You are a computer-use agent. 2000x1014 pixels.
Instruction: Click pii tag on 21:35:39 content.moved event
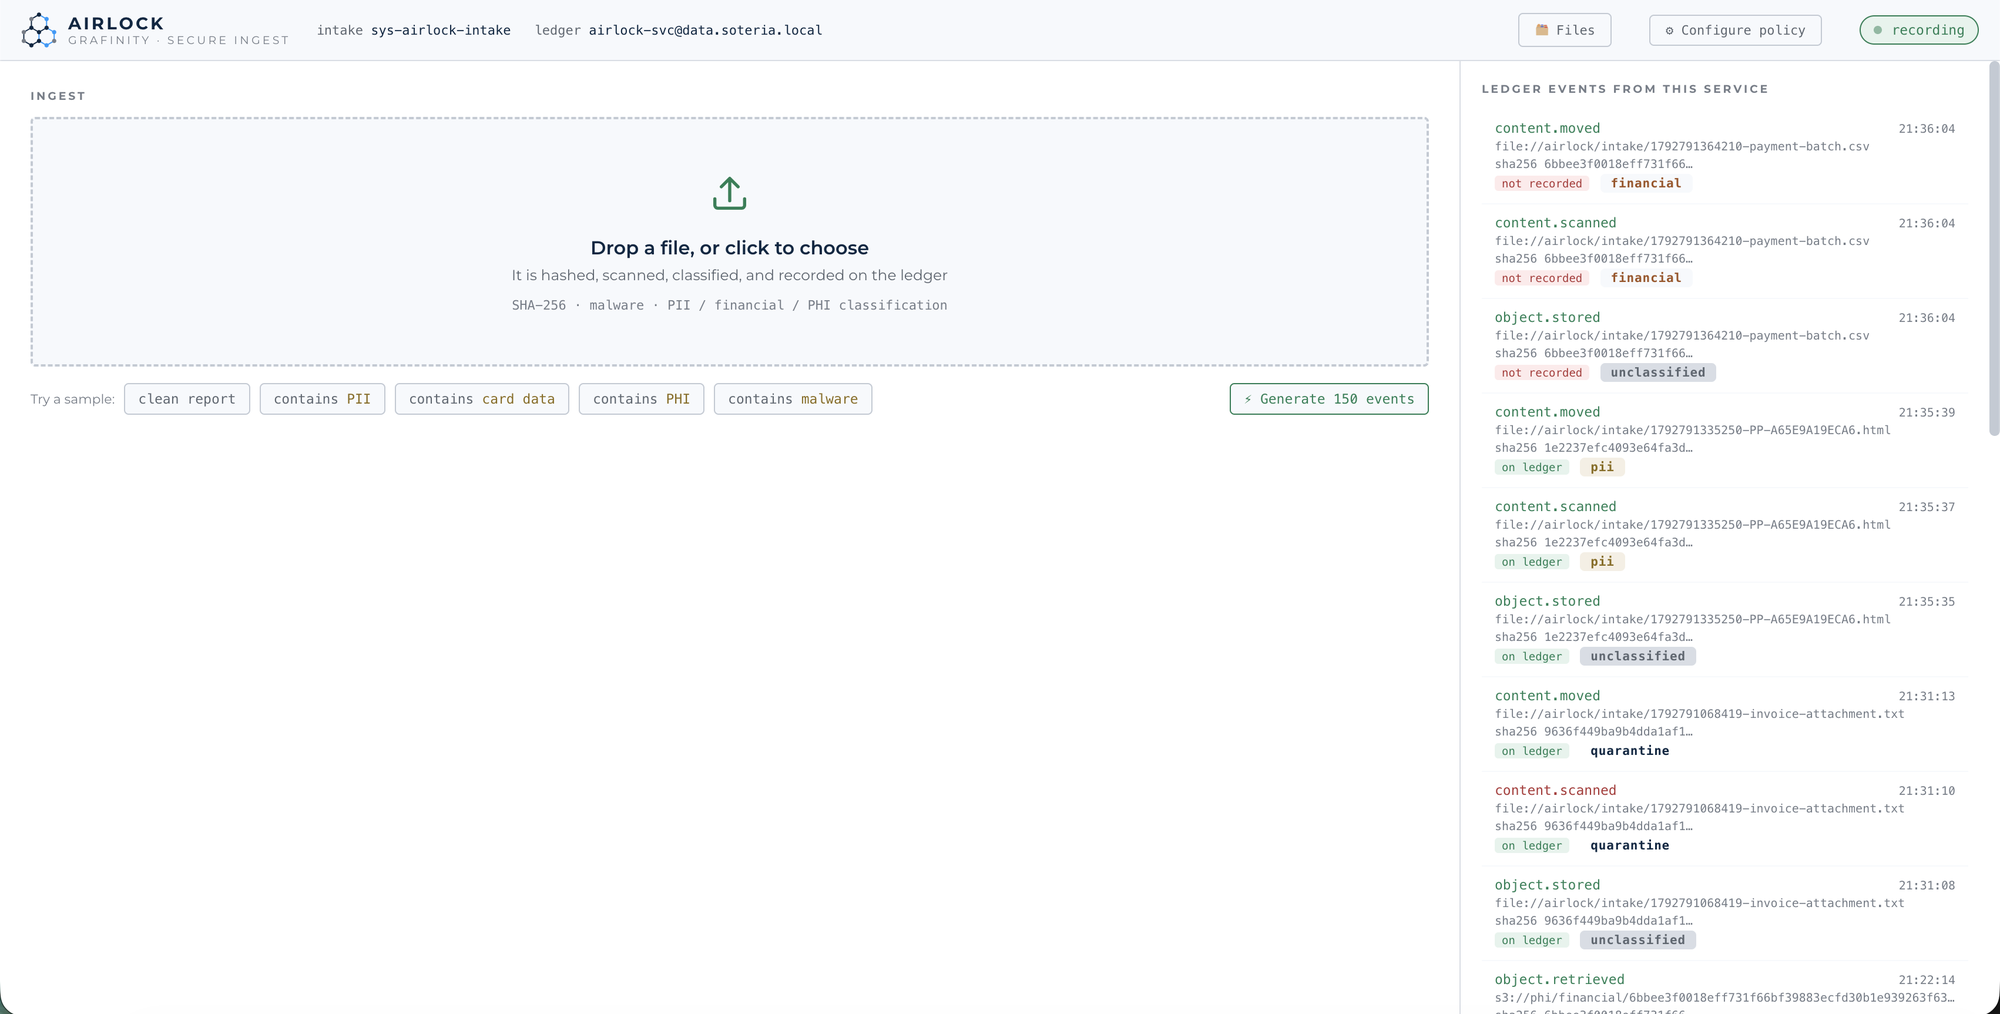(x=1602, y=467)
